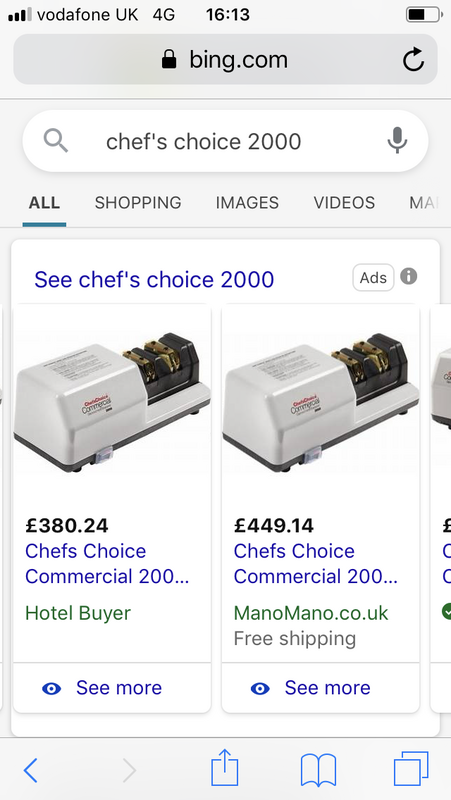451x800 pixels.
Task: Tap the magnifying glass search icon
Action: coord(56,140)
